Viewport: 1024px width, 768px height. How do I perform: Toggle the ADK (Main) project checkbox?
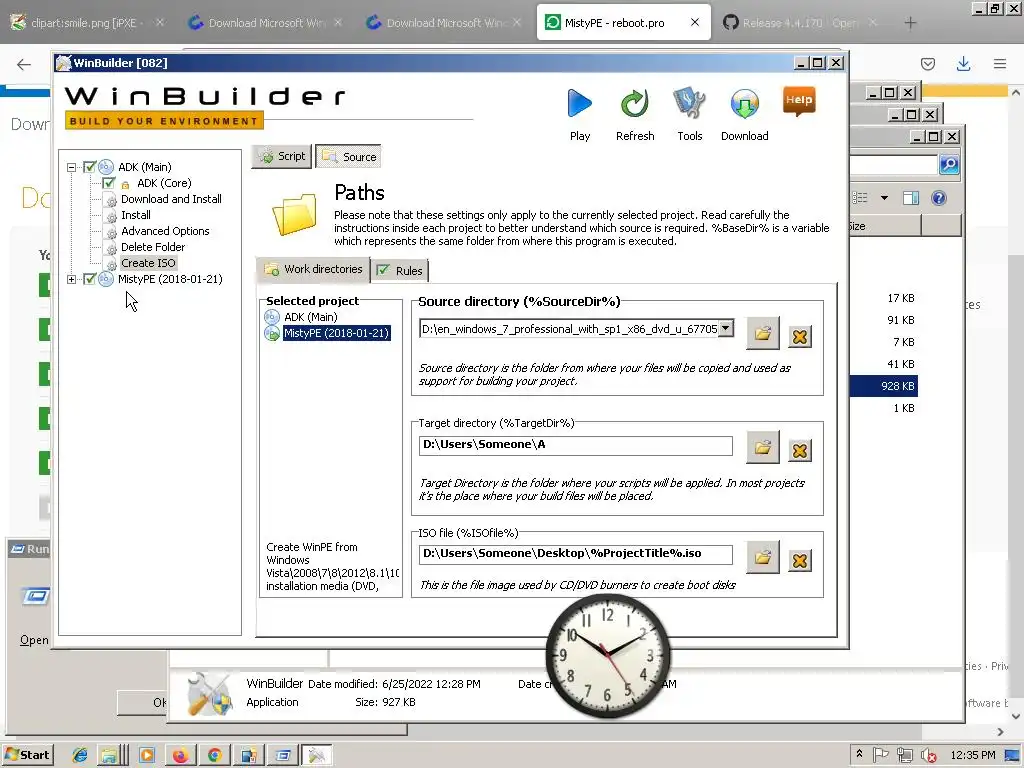pyautogui.click(x=89, y=167)
